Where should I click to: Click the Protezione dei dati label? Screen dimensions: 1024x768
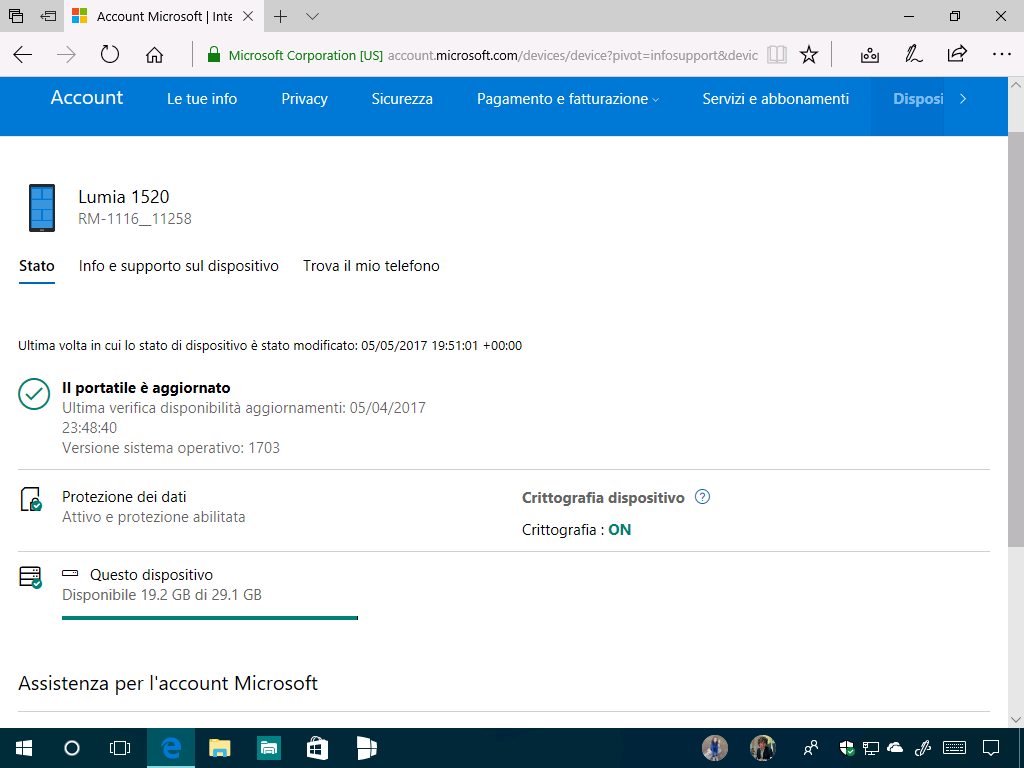pyautogui.click(x=124, y=497)
